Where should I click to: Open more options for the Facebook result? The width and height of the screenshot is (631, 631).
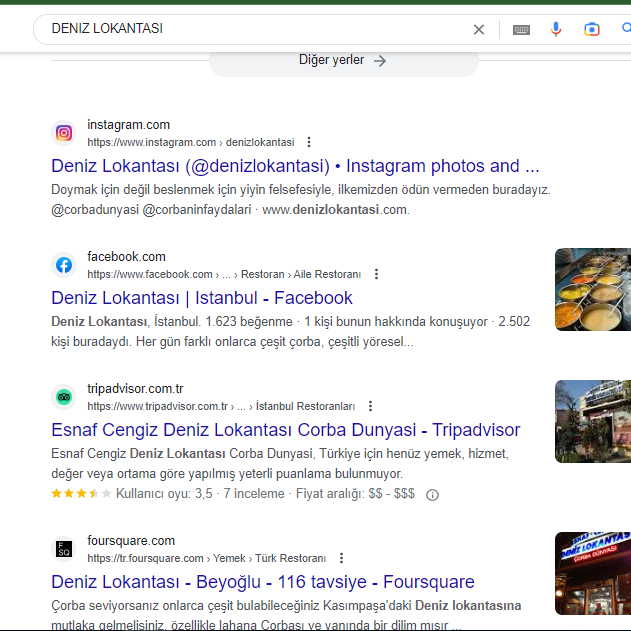click(376, 274)
